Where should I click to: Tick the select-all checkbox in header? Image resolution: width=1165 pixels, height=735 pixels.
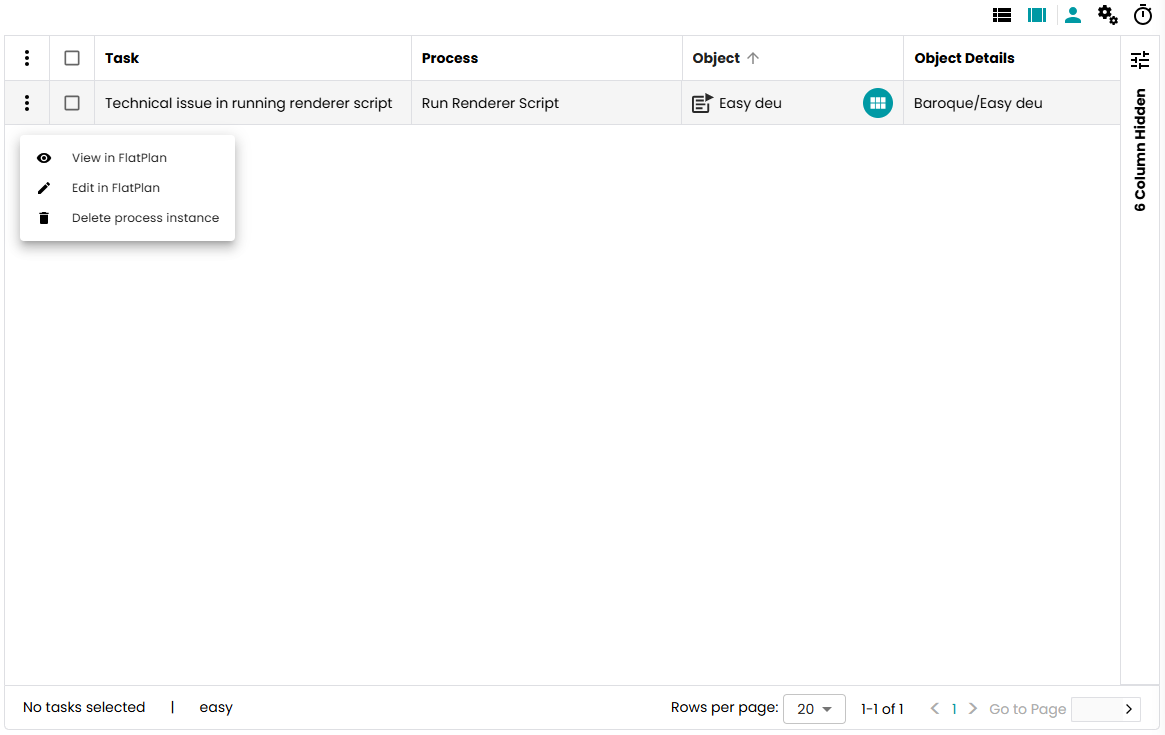(72, 58)
